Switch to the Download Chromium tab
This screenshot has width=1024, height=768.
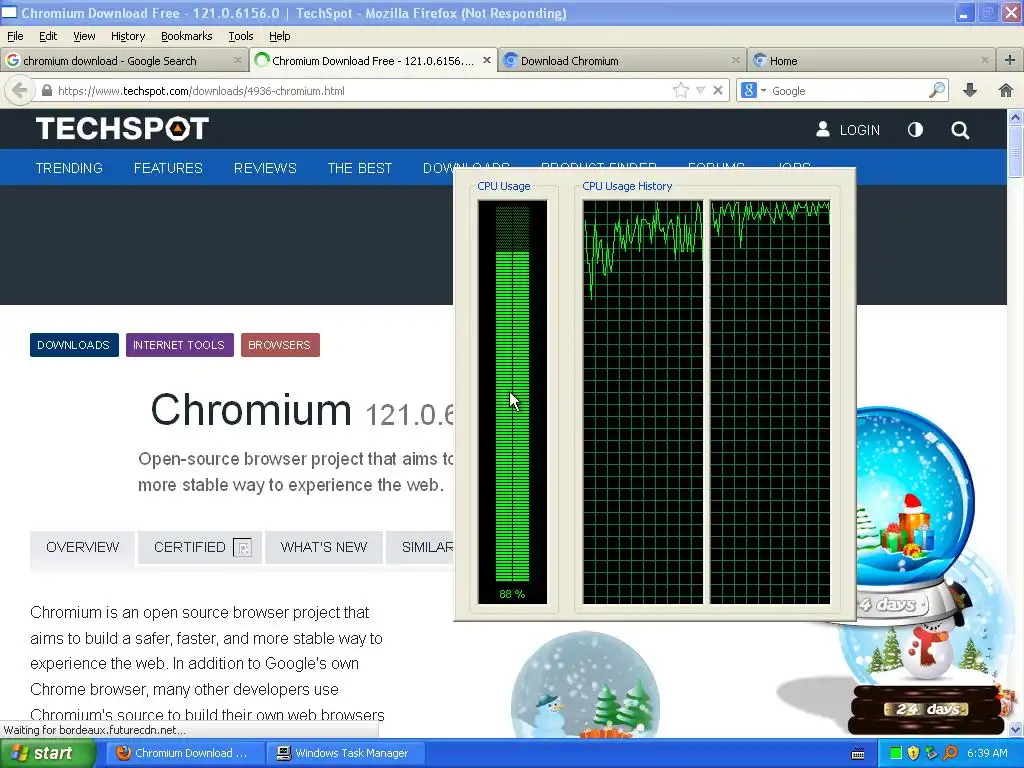[x=622, y=60]
